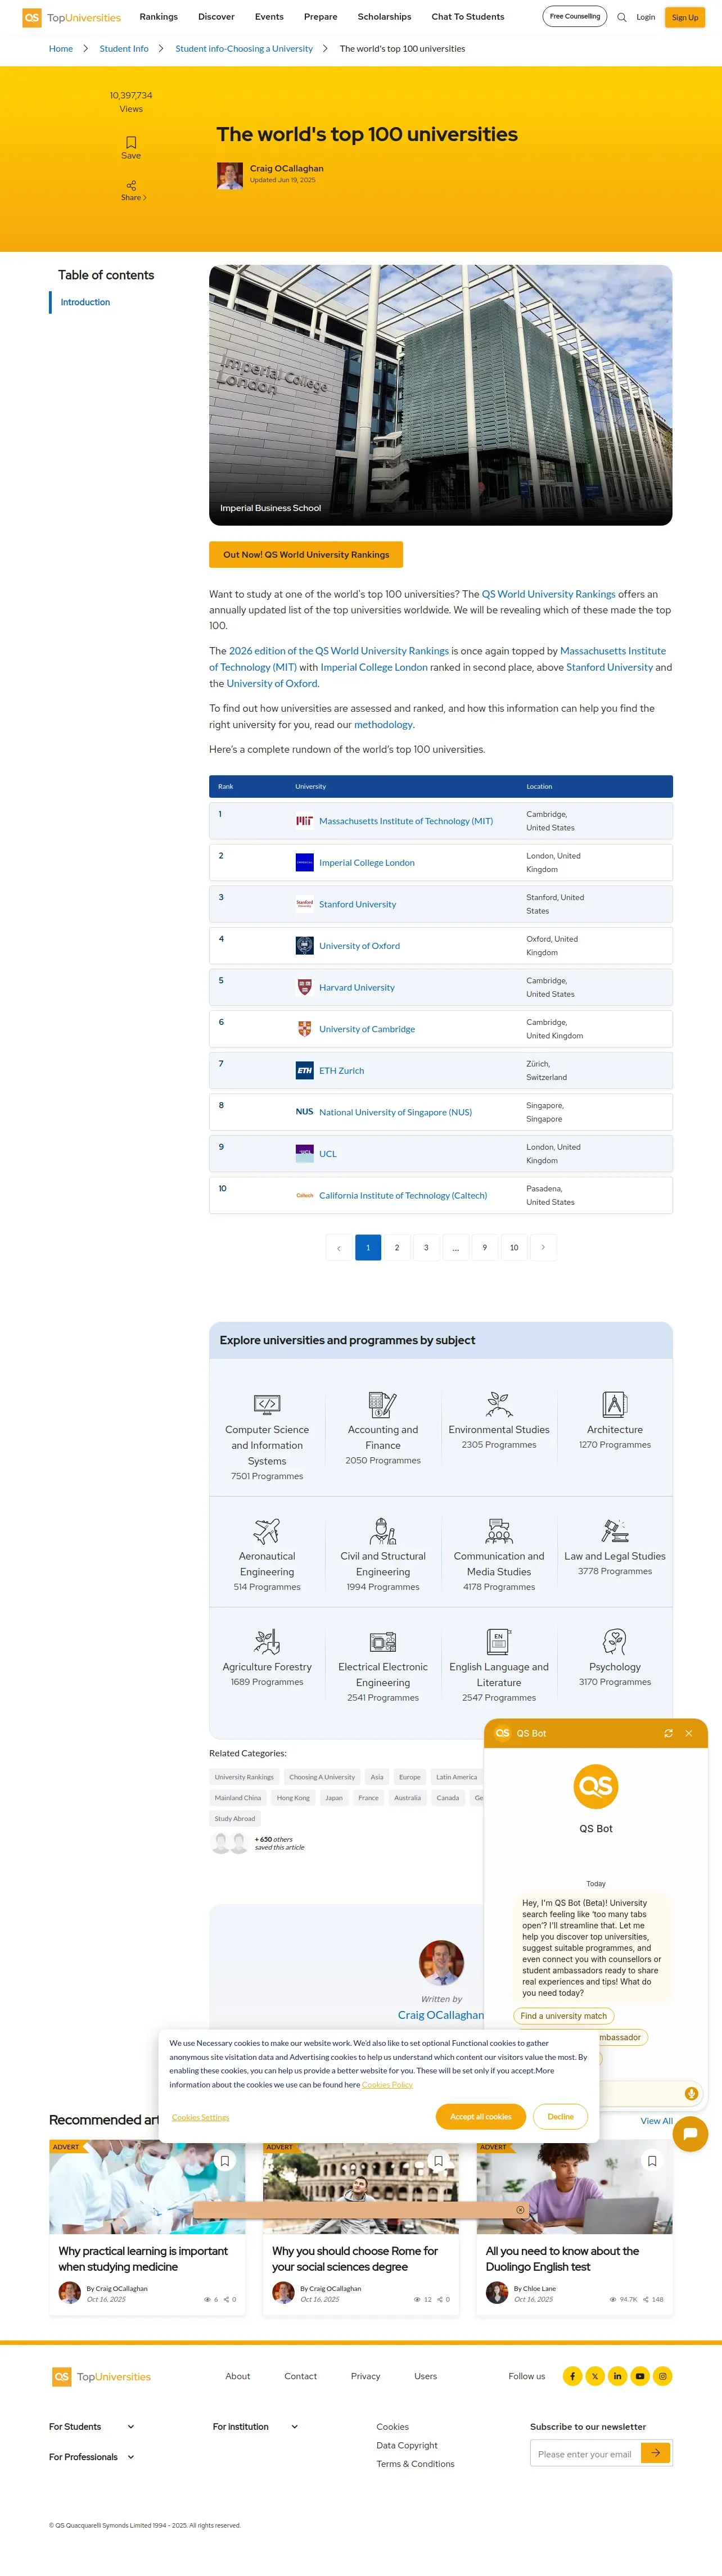Refresh the QS Bot chat
The image size is (722, 2576).
[x=668, y=1733]
